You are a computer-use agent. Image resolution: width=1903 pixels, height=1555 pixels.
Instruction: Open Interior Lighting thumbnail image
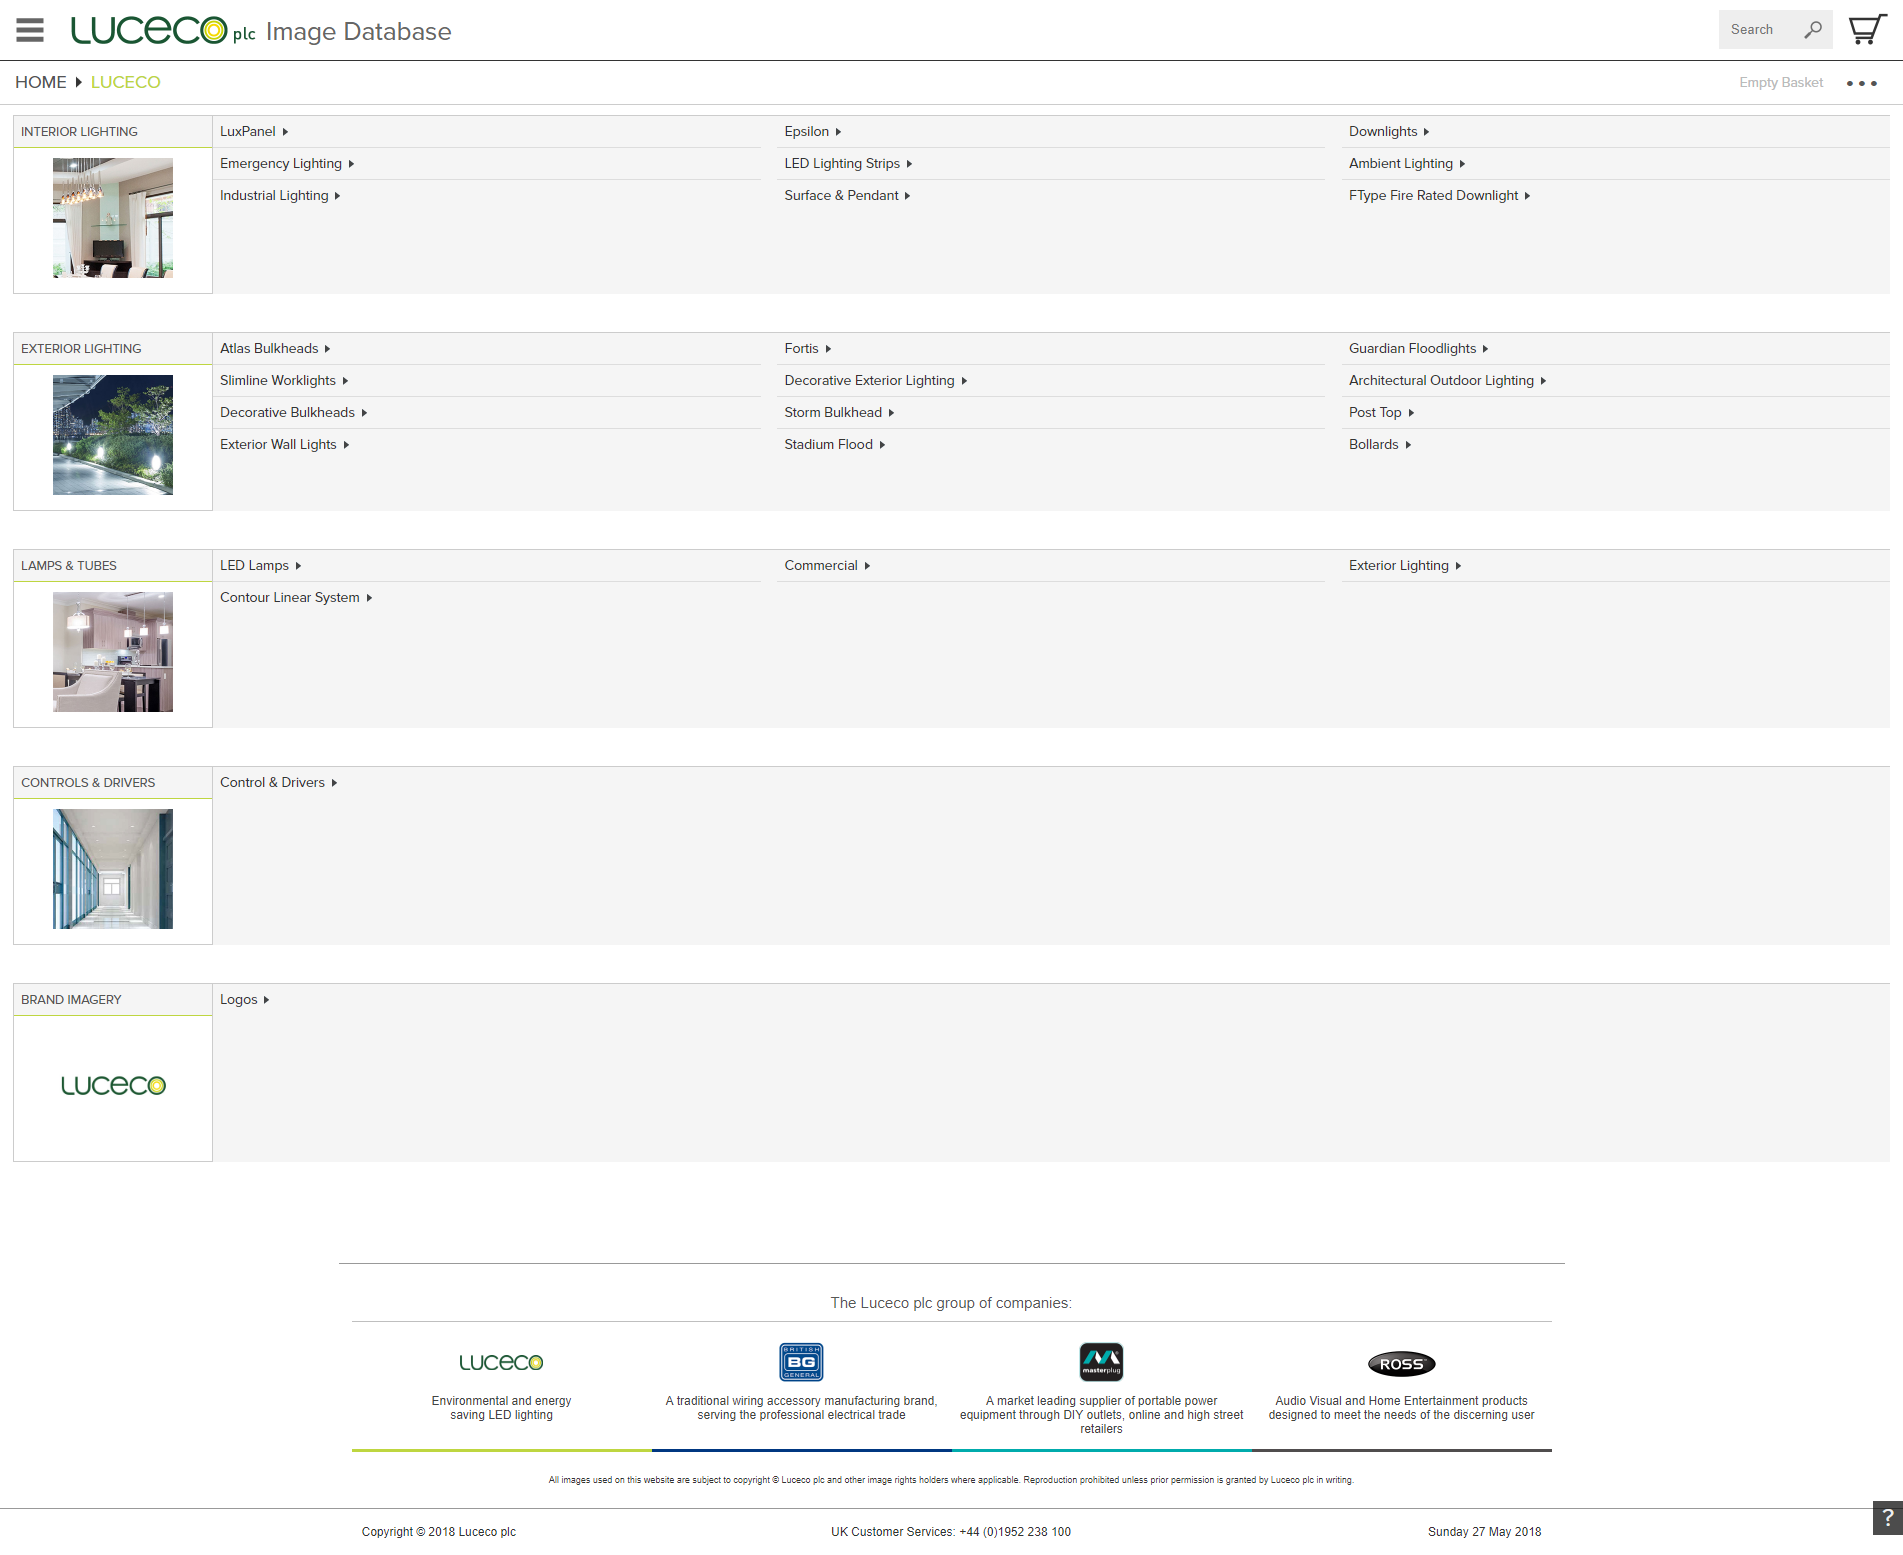113,218
